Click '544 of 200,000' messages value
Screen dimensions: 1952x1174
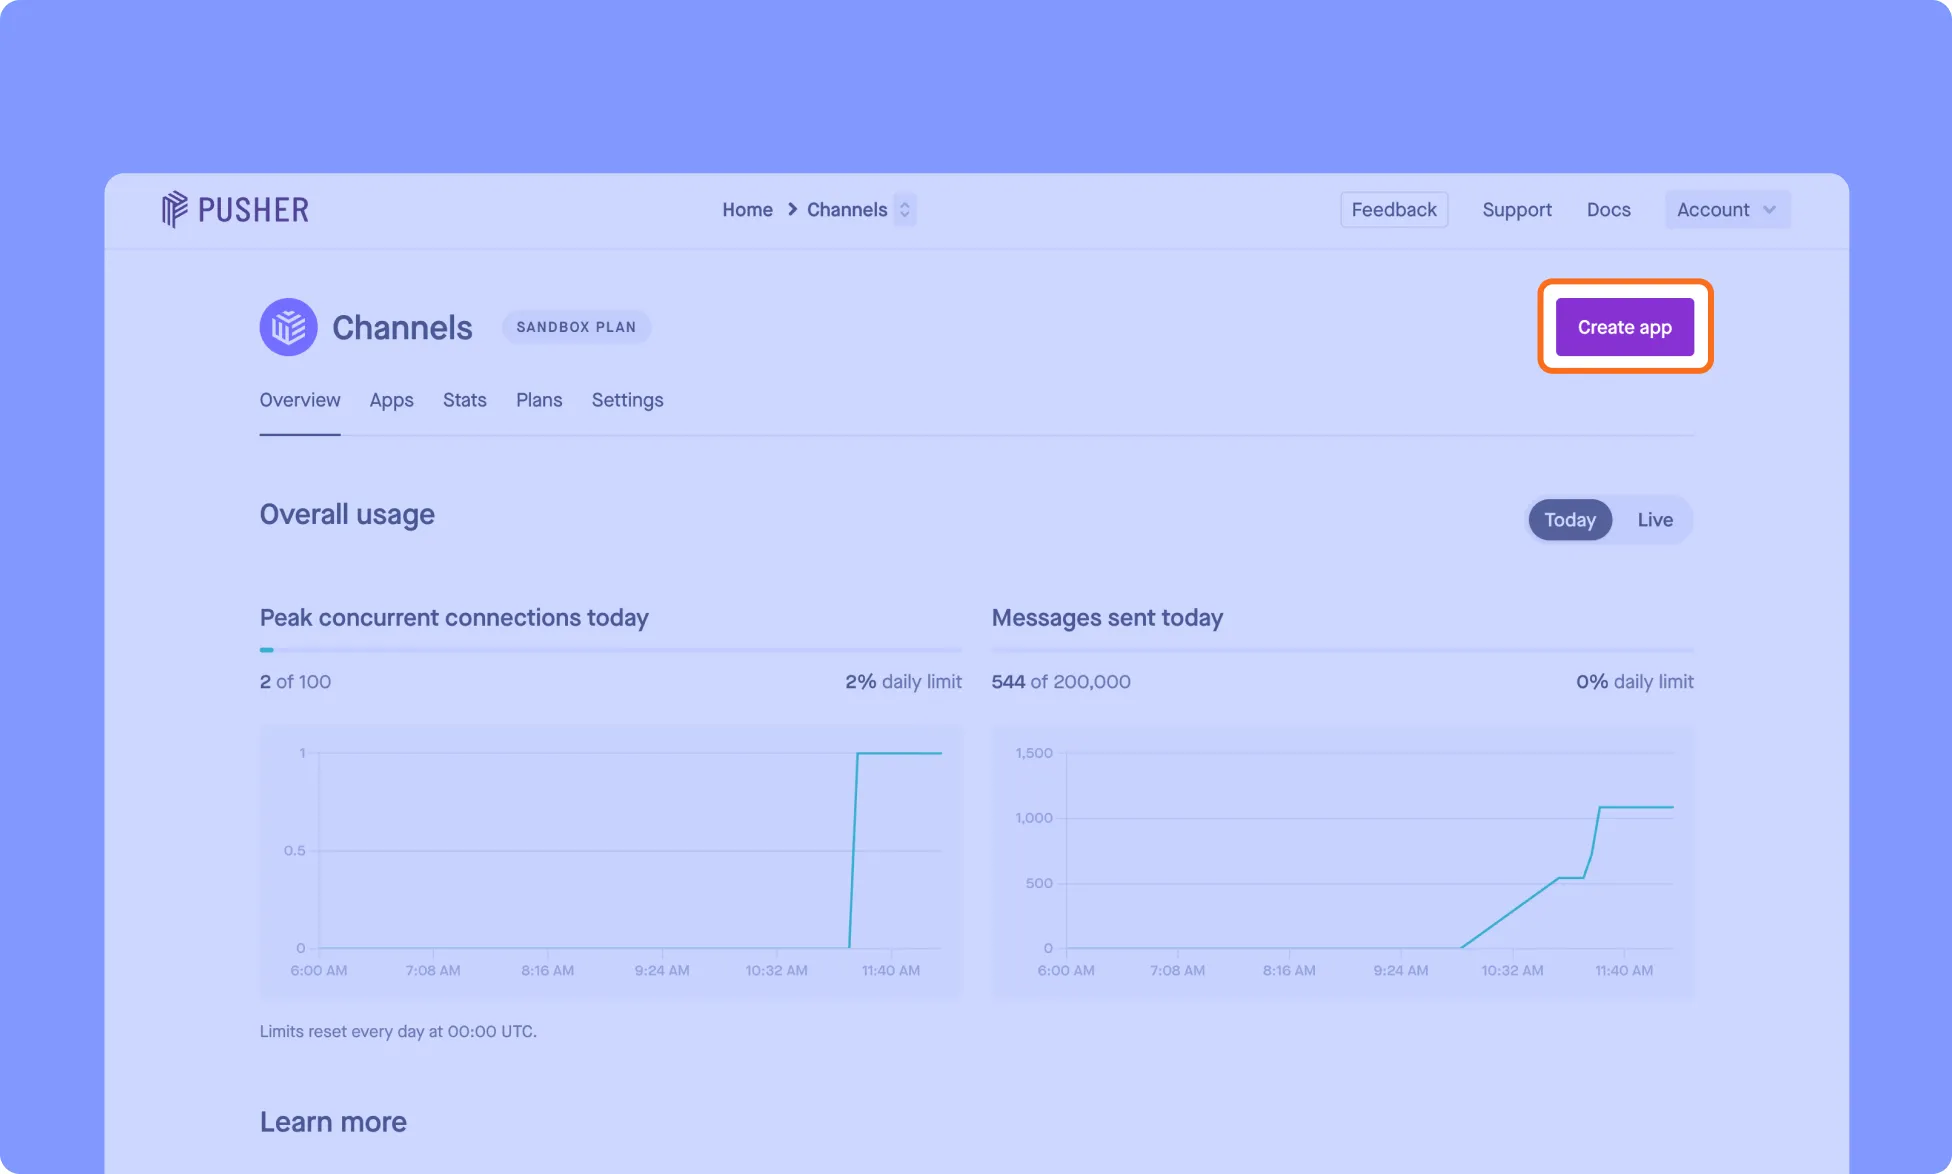click(x=1061, y=682)
